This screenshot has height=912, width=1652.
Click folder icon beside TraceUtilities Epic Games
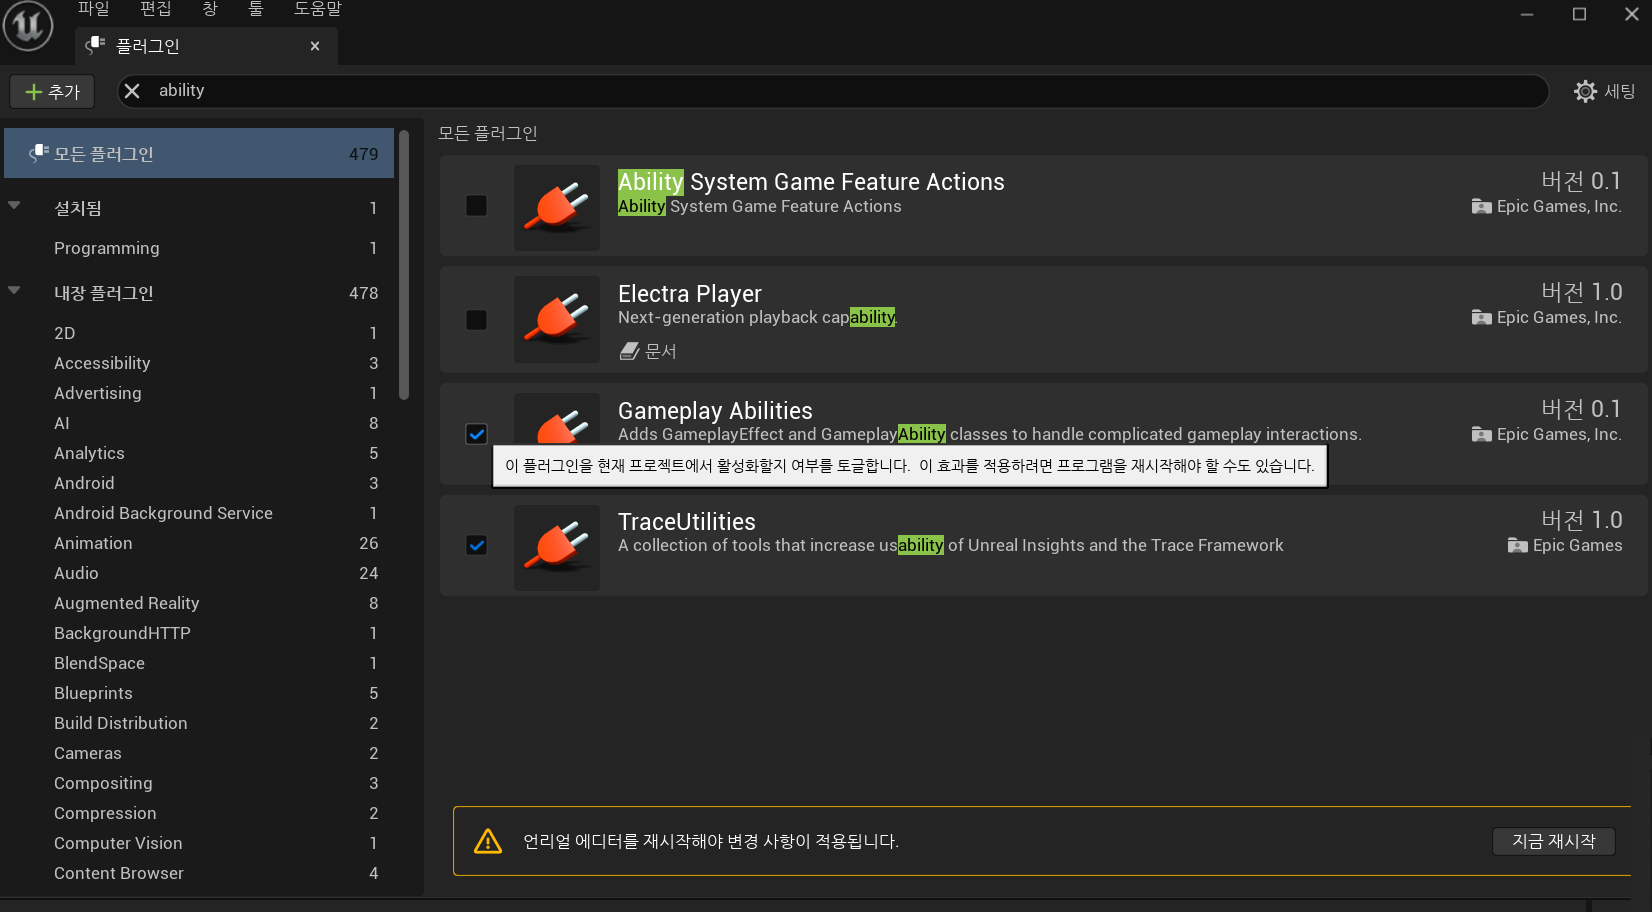click(1518, 545)
